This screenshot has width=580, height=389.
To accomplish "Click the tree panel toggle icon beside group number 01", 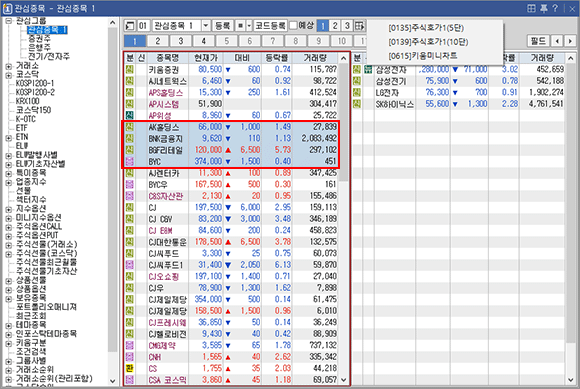I will click(x=130, y=26).
